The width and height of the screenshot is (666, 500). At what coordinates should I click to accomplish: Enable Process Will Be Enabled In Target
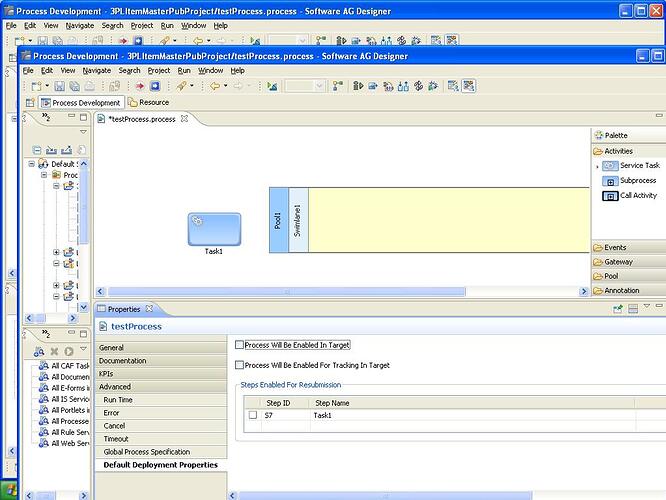pos(239,345)
